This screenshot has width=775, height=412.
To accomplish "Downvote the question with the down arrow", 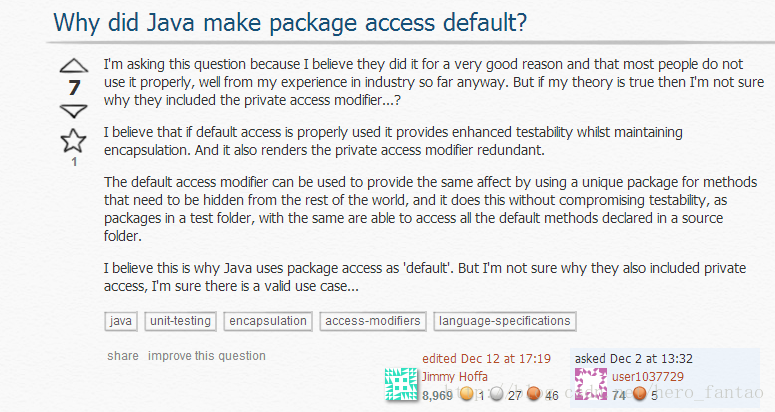I will pos(74,111).
